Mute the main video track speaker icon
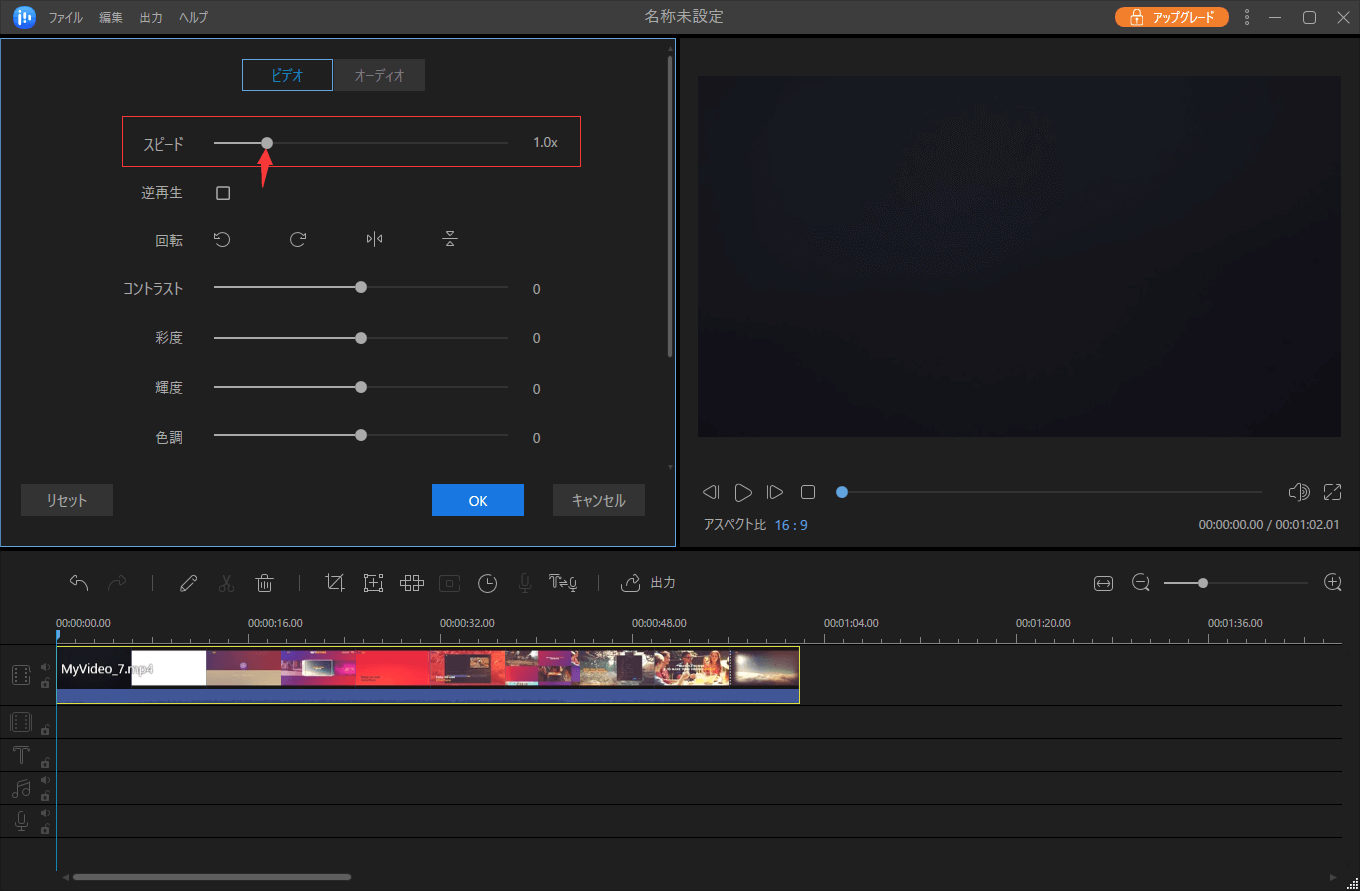This screenshot has width=1360, height=891. [45, 666]
